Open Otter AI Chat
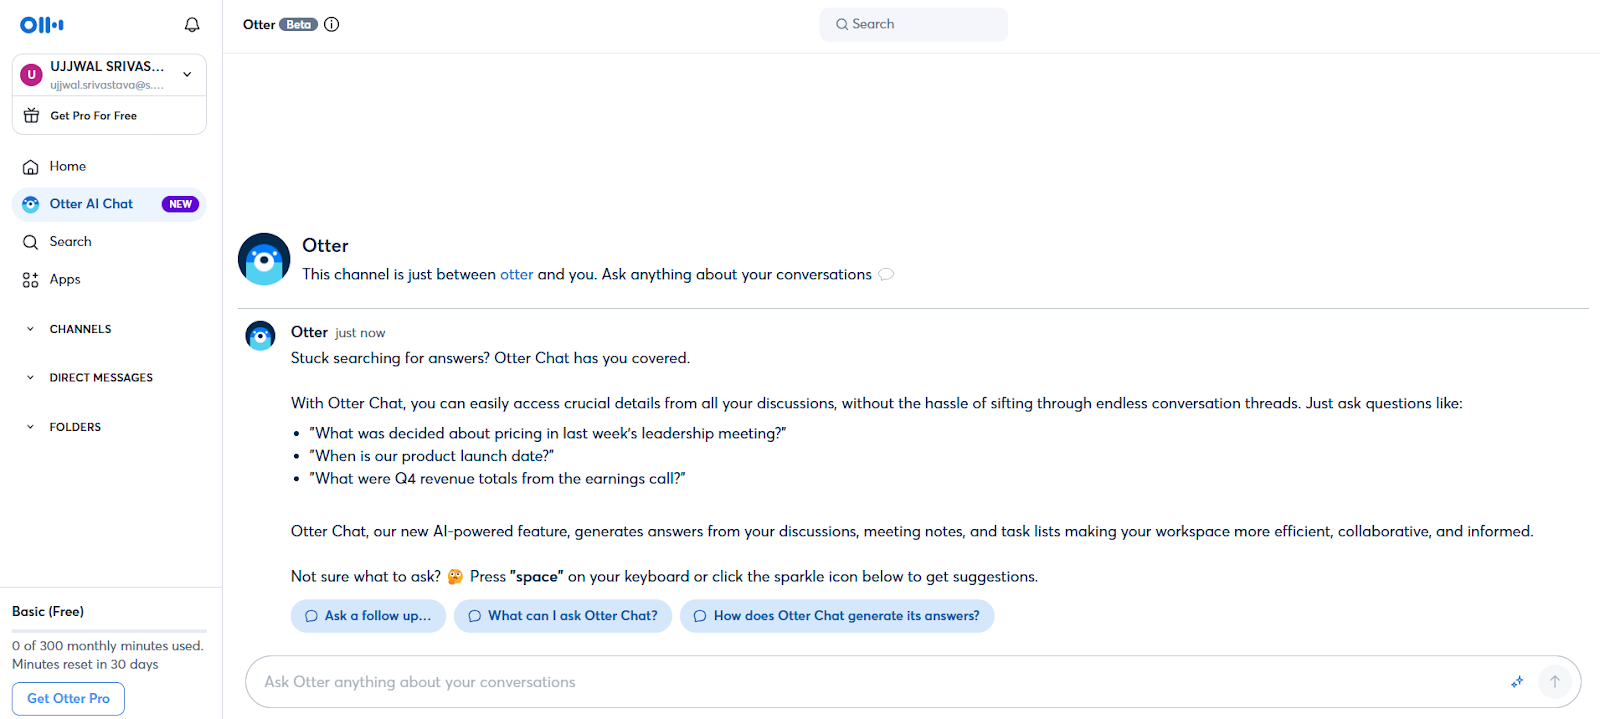This screenshot has height=719, width=1600. (x=109, y=204)
